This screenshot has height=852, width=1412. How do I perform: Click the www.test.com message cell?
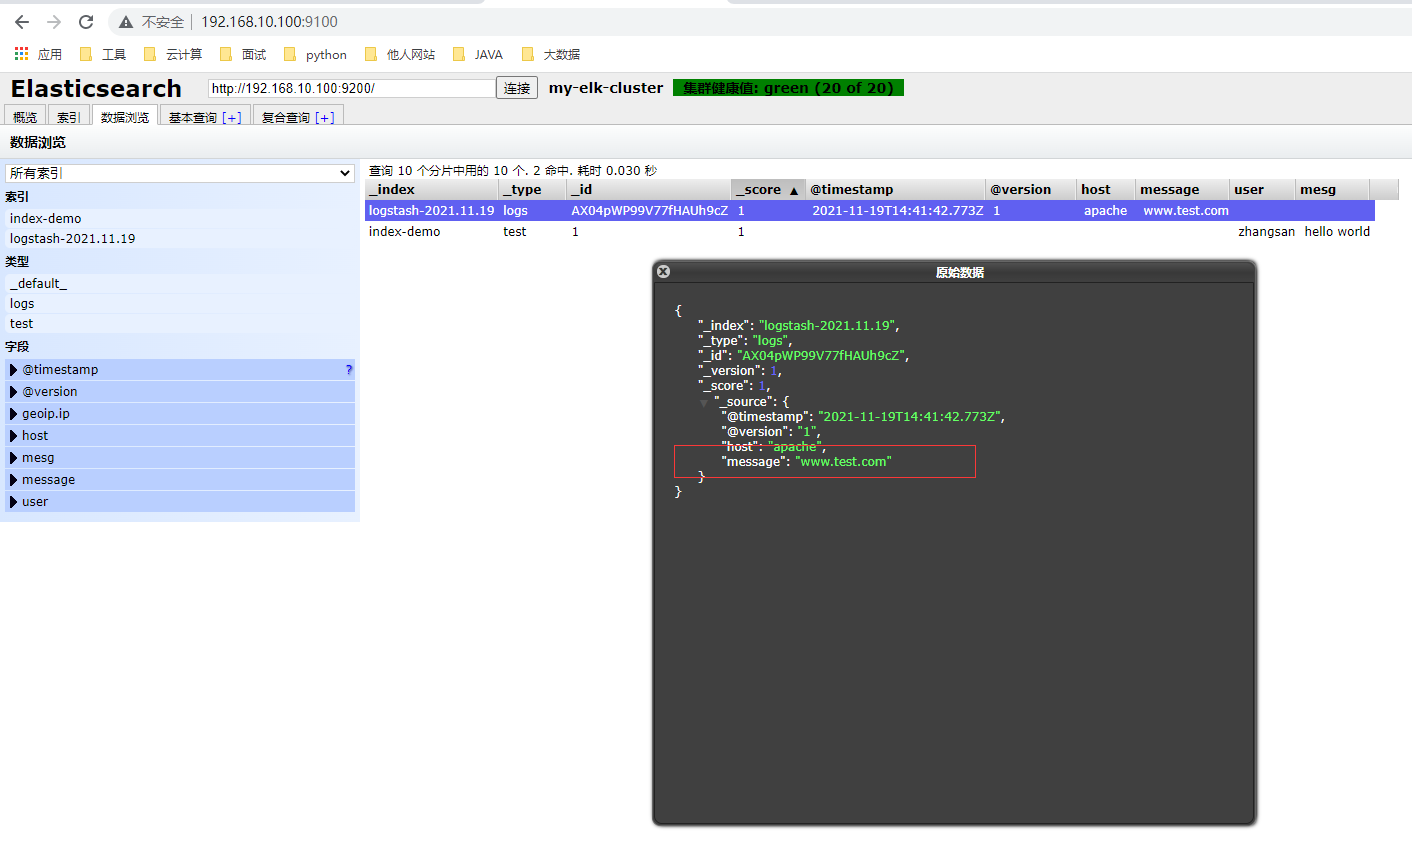click(x=1186, y=211)
